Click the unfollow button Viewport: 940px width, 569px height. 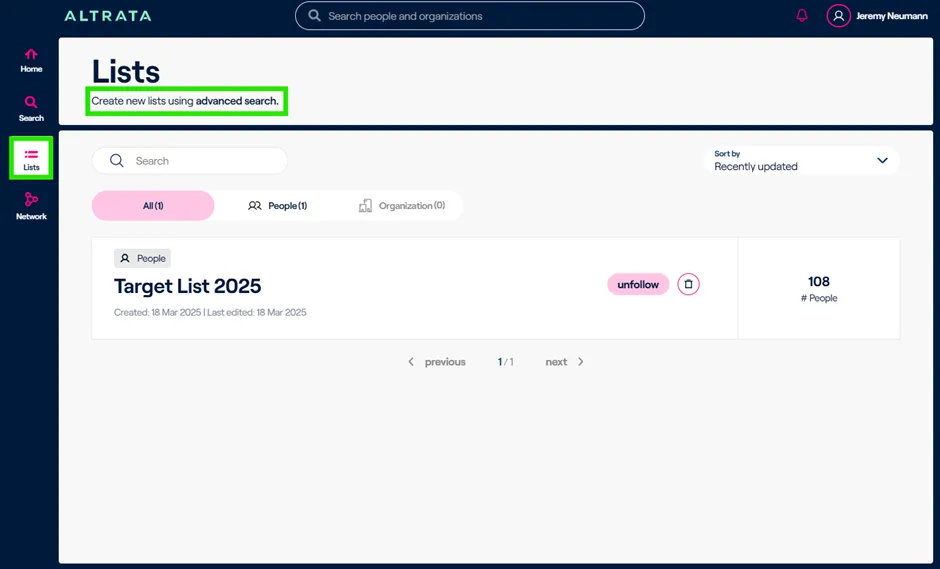click(x=638, y=284)
